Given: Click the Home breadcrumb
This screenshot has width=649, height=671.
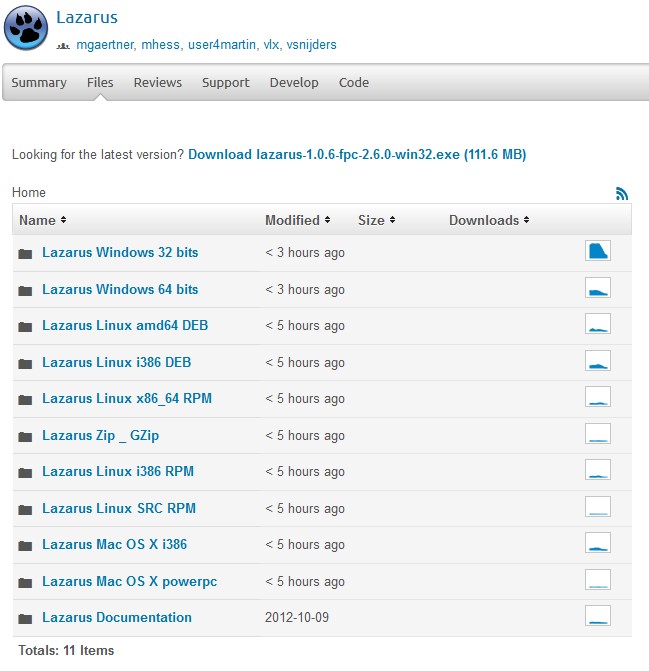Looking at the screenshot, I should click(29, 192).
